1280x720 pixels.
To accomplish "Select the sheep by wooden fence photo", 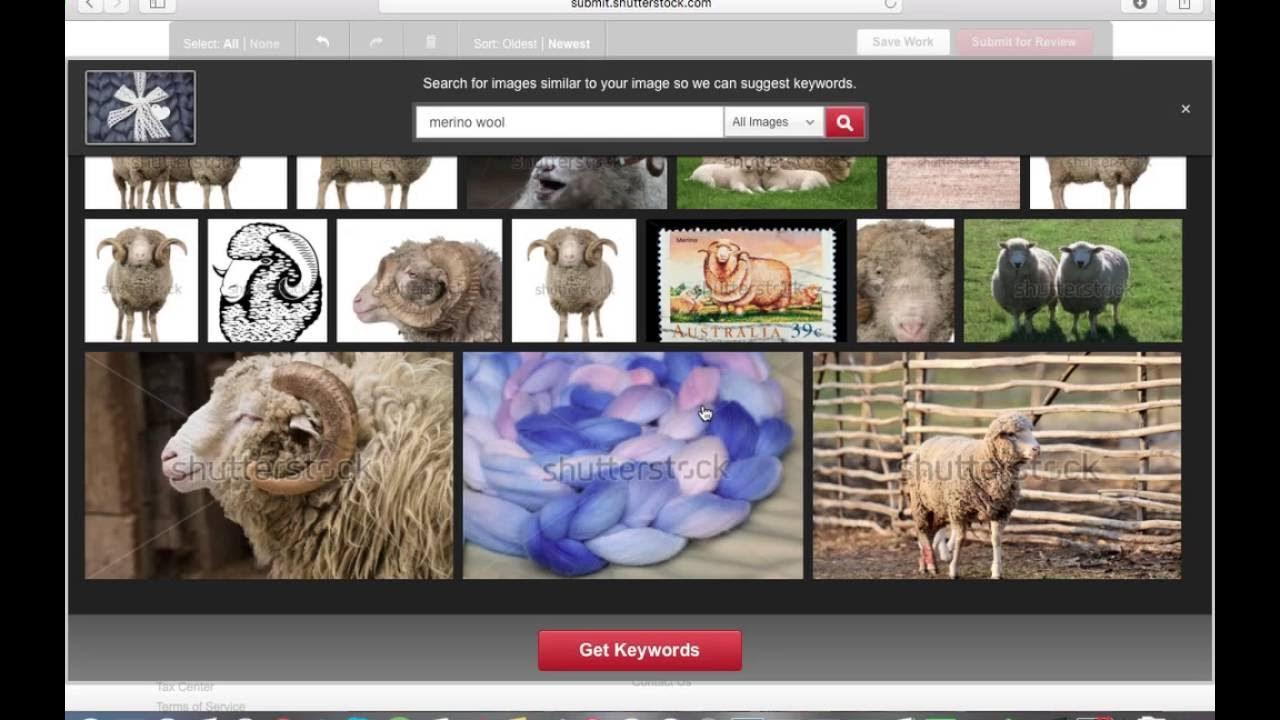I will (x=997, y=465).
